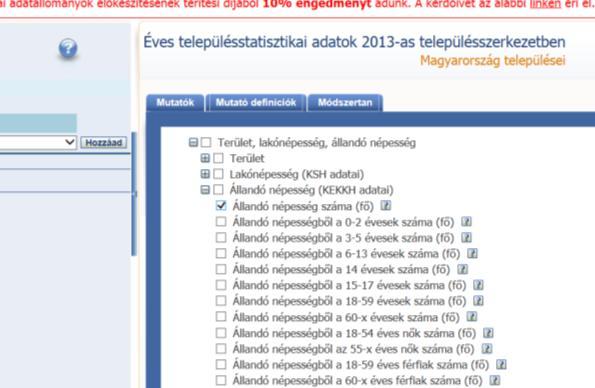Click the Éves településstatisztikai adatok page title
The width and height of the screenshot is (595, 388).
click(x=354, y=42)
